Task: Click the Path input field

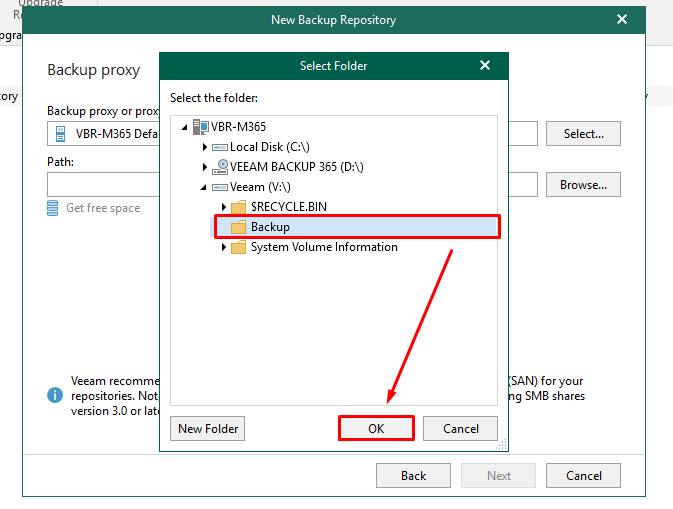Action: coord(103,185)
